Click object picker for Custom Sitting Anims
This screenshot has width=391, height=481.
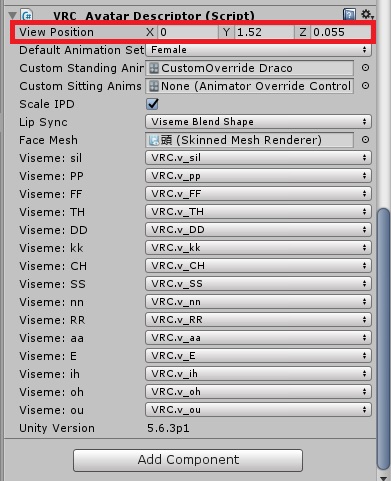365,86
